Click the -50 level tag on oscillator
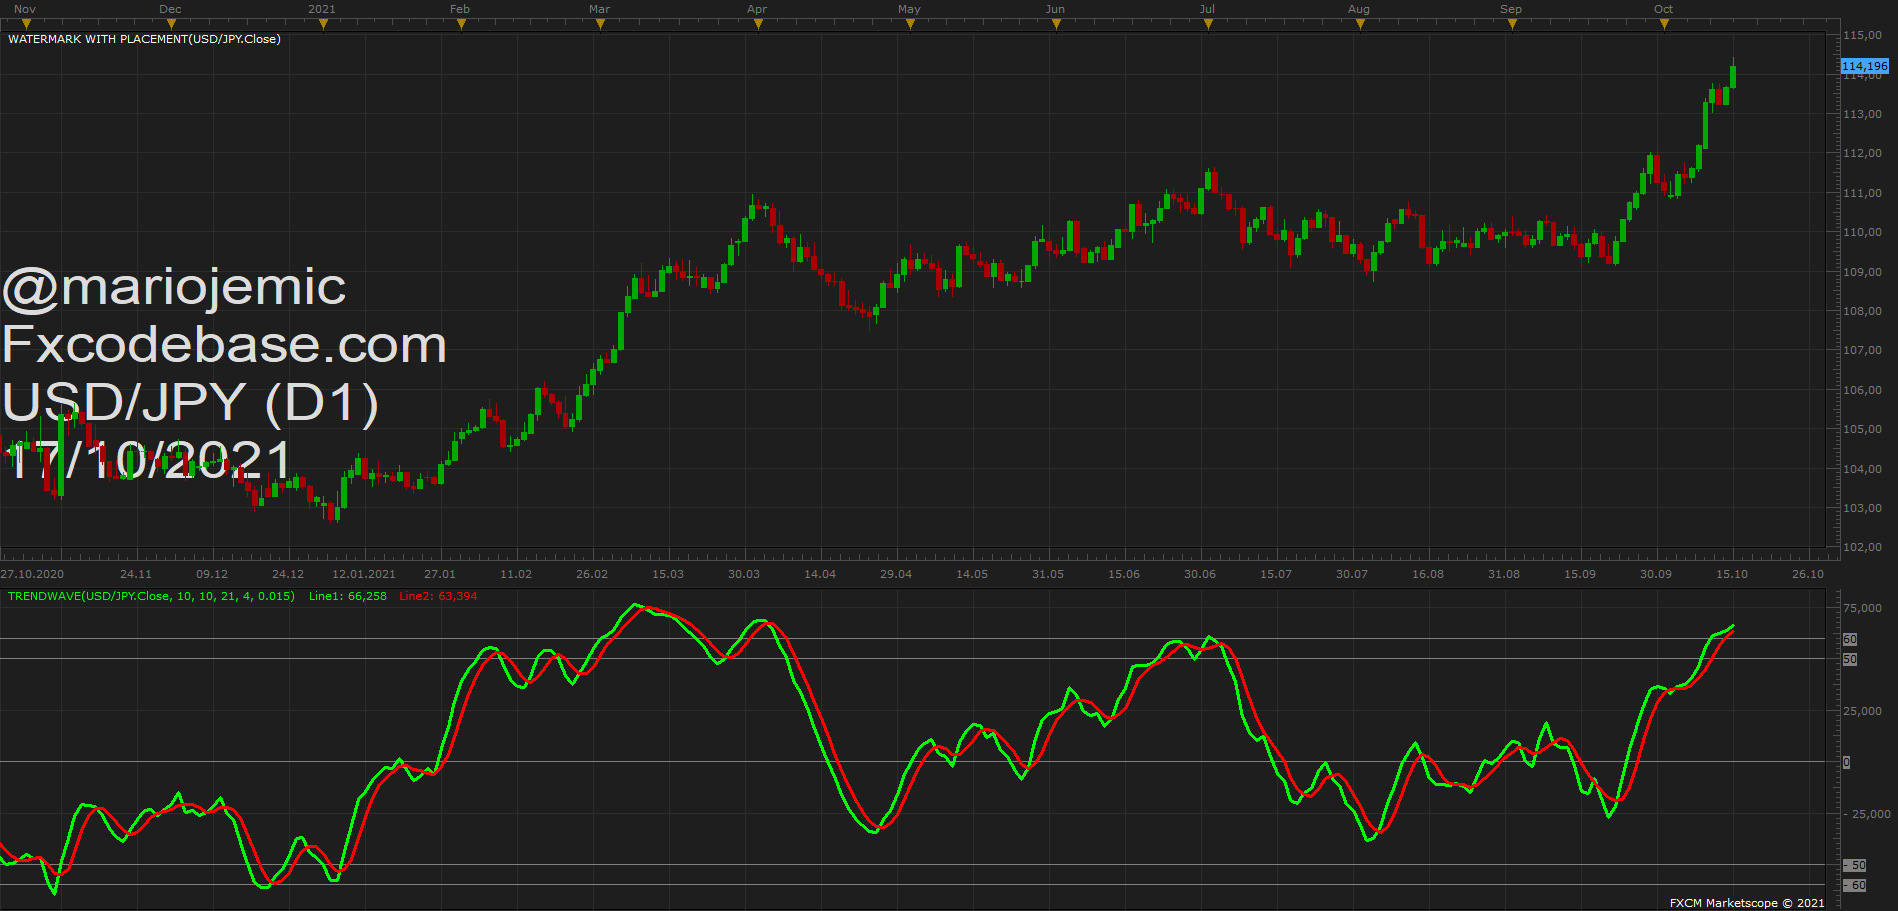The height and width of the screenshot is (911, 1898). [1855, 865]
